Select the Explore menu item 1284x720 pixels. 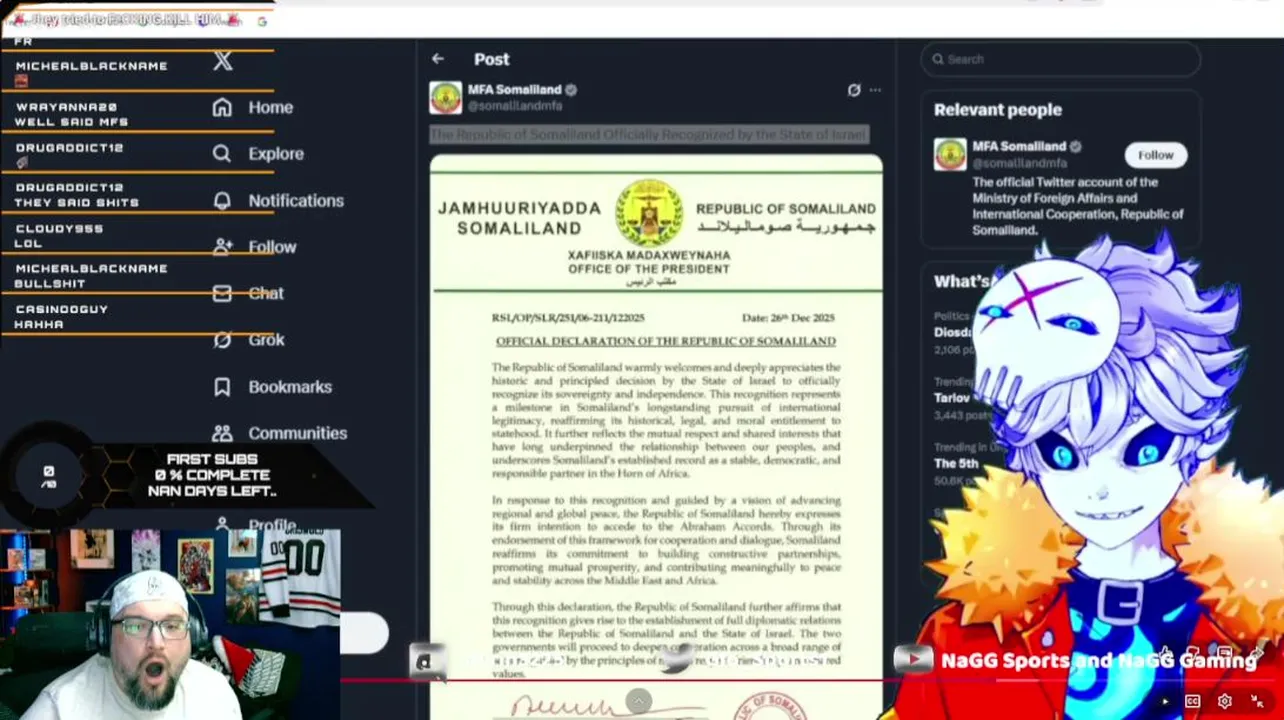tap(276, 154)
